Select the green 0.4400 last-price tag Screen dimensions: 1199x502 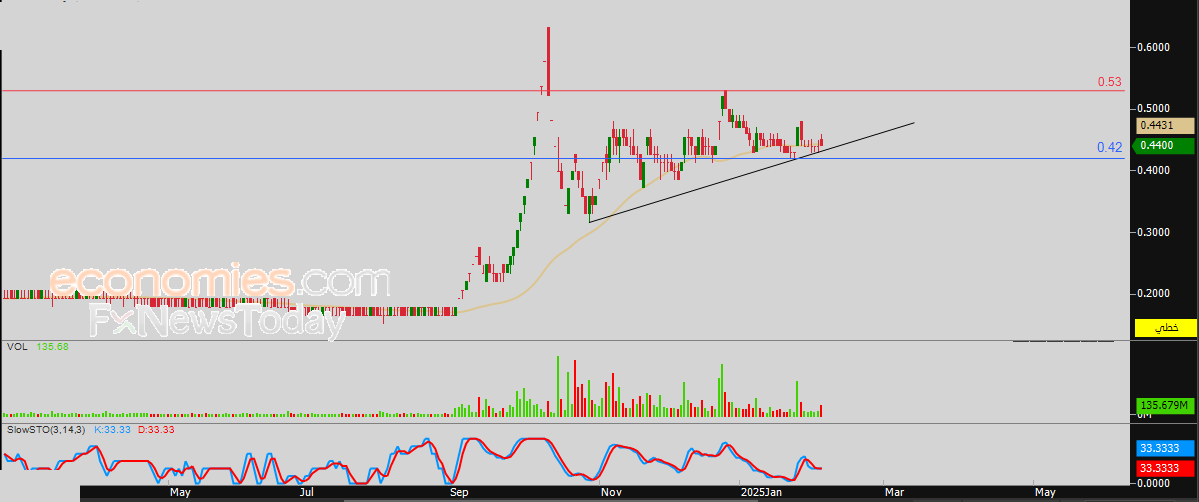(x=1165, y=145)
